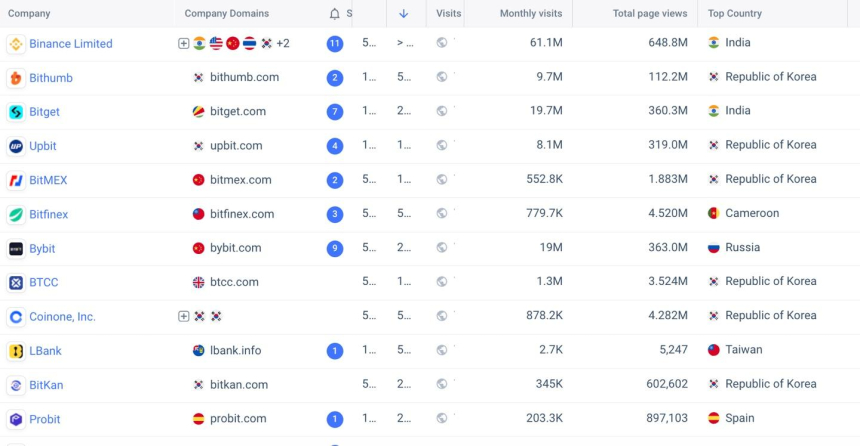Click the globe visits icon in Upbit row
The image size is (860, 446).
(442, 145)
